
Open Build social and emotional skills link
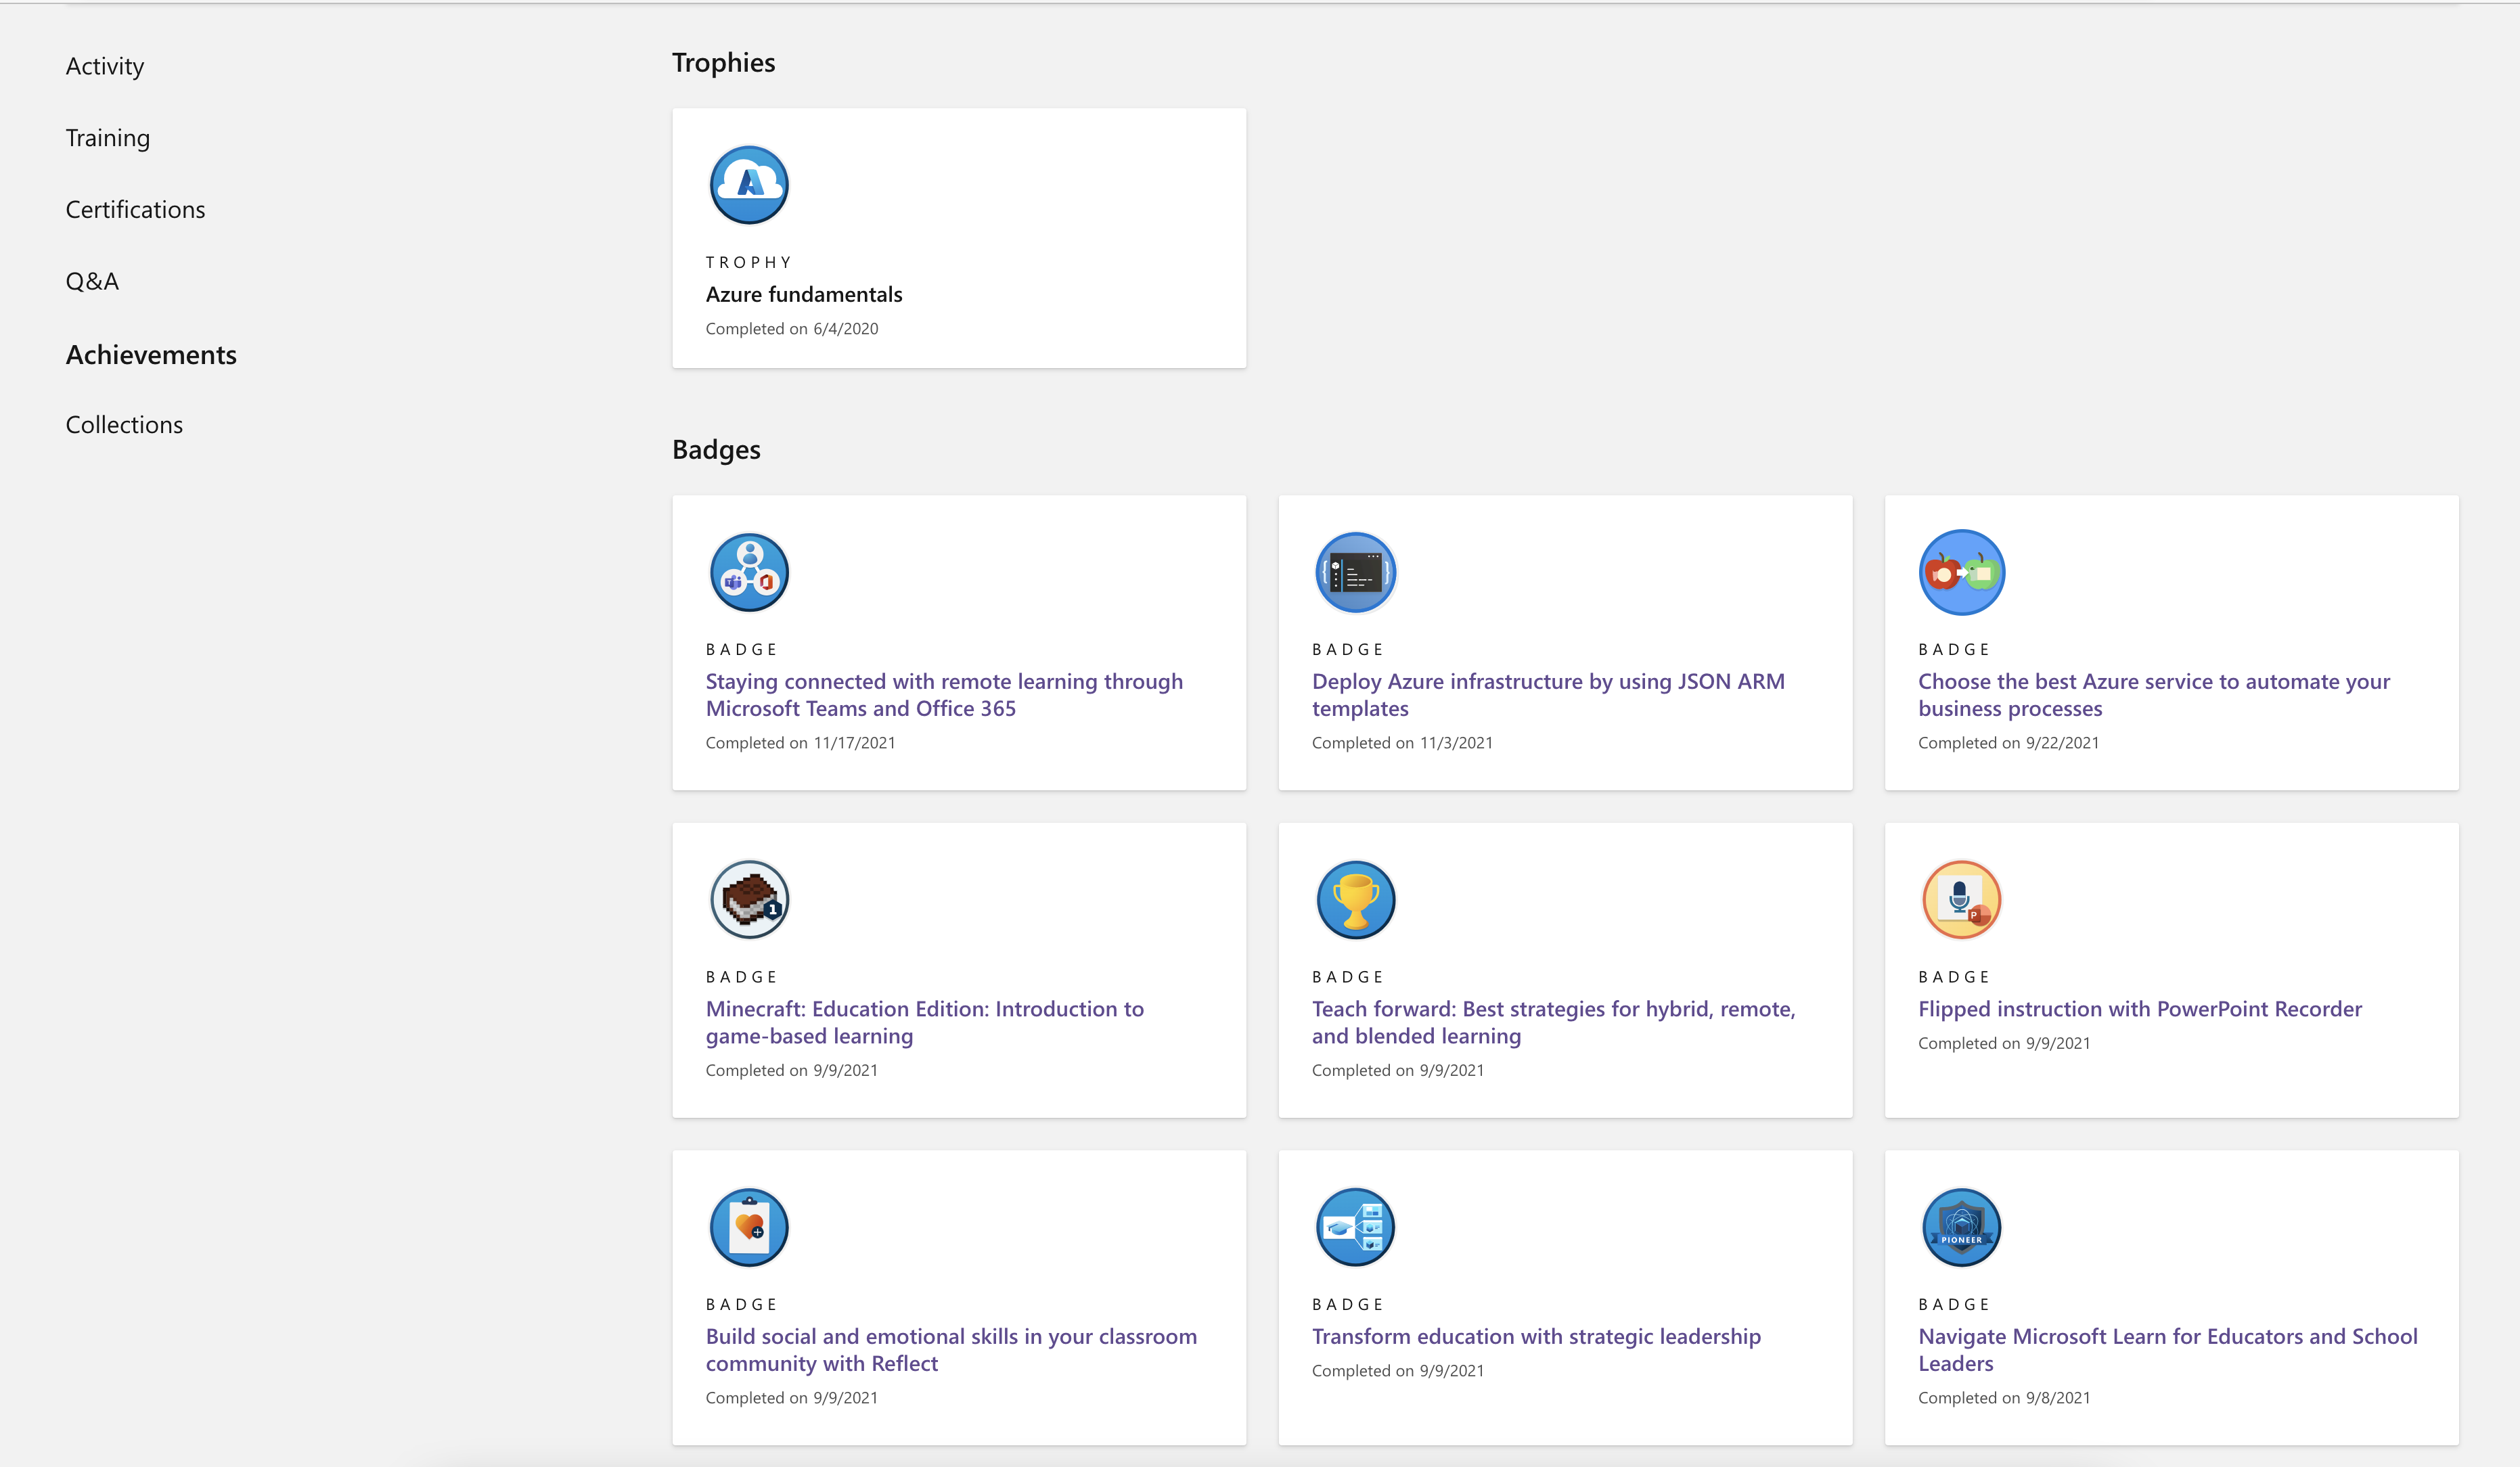[951, 1350]
